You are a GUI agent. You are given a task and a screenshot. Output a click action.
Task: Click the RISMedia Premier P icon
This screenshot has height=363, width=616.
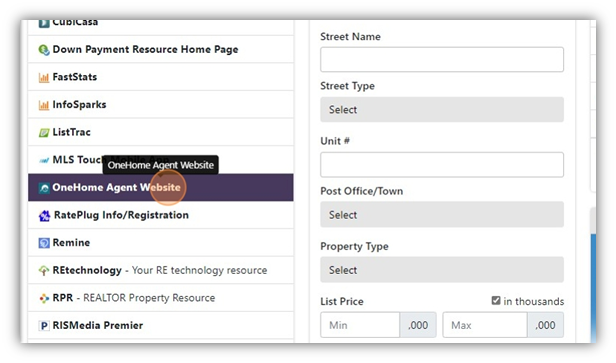coord(44,326)
